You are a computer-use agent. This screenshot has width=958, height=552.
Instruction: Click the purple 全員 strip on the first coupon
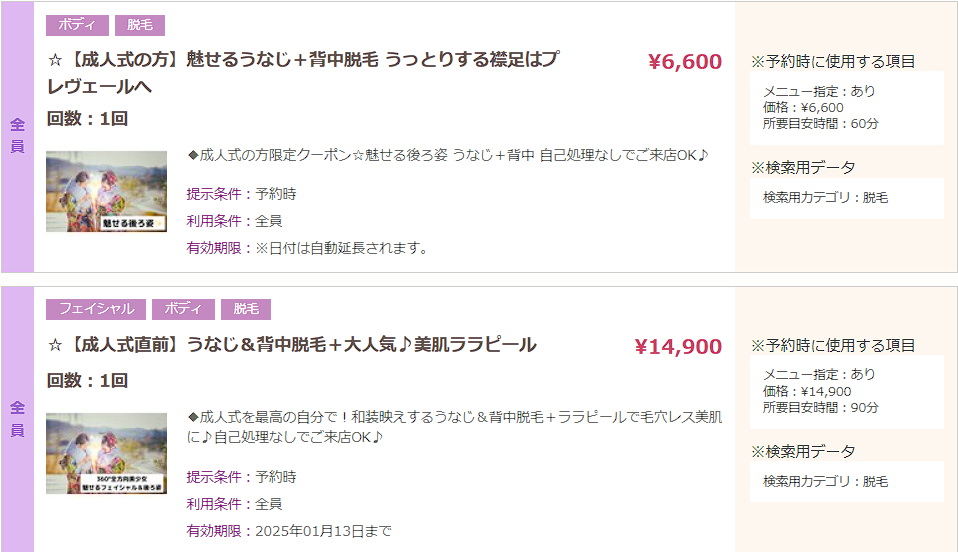[17, 136]
